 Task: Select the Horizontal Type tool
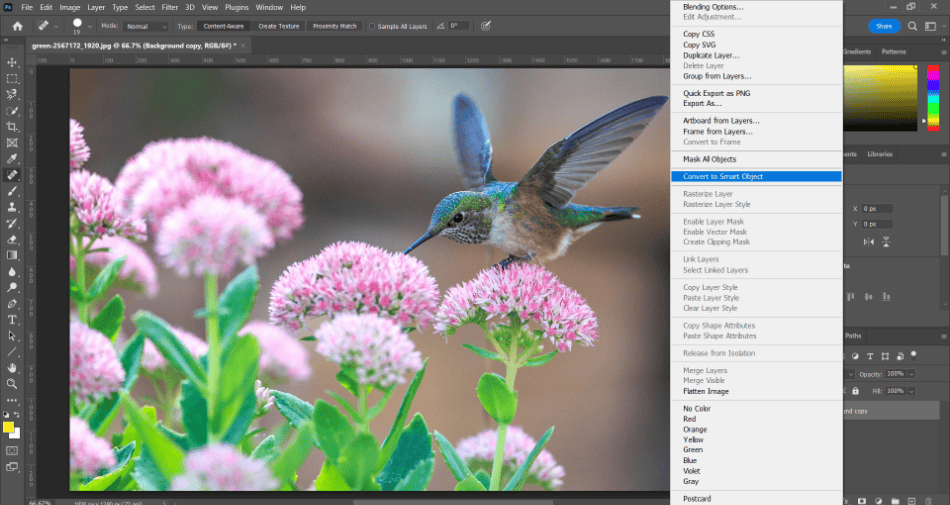[12, 319]
